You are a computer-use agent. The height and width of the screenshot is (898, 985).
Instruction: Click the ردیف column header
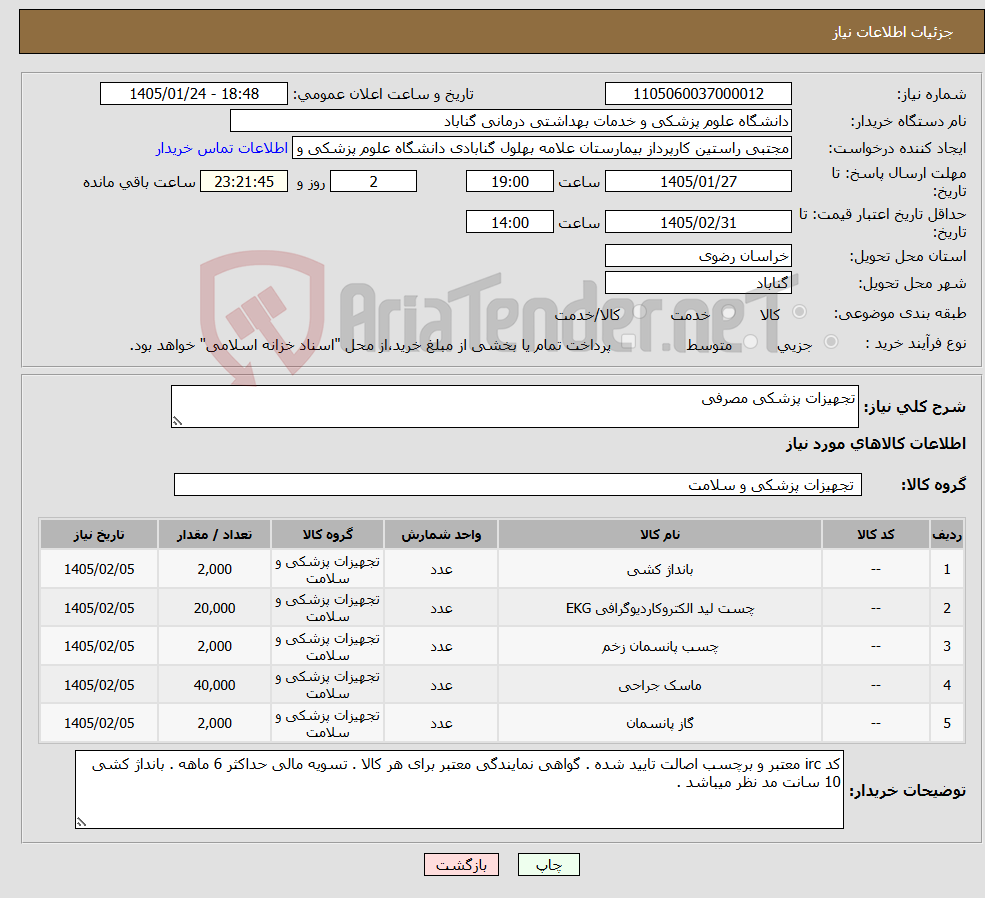click(947, 534)
